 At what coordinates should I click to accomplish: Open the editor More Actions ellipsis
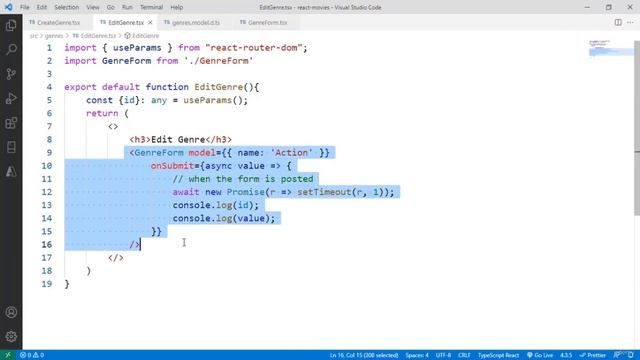630,22
